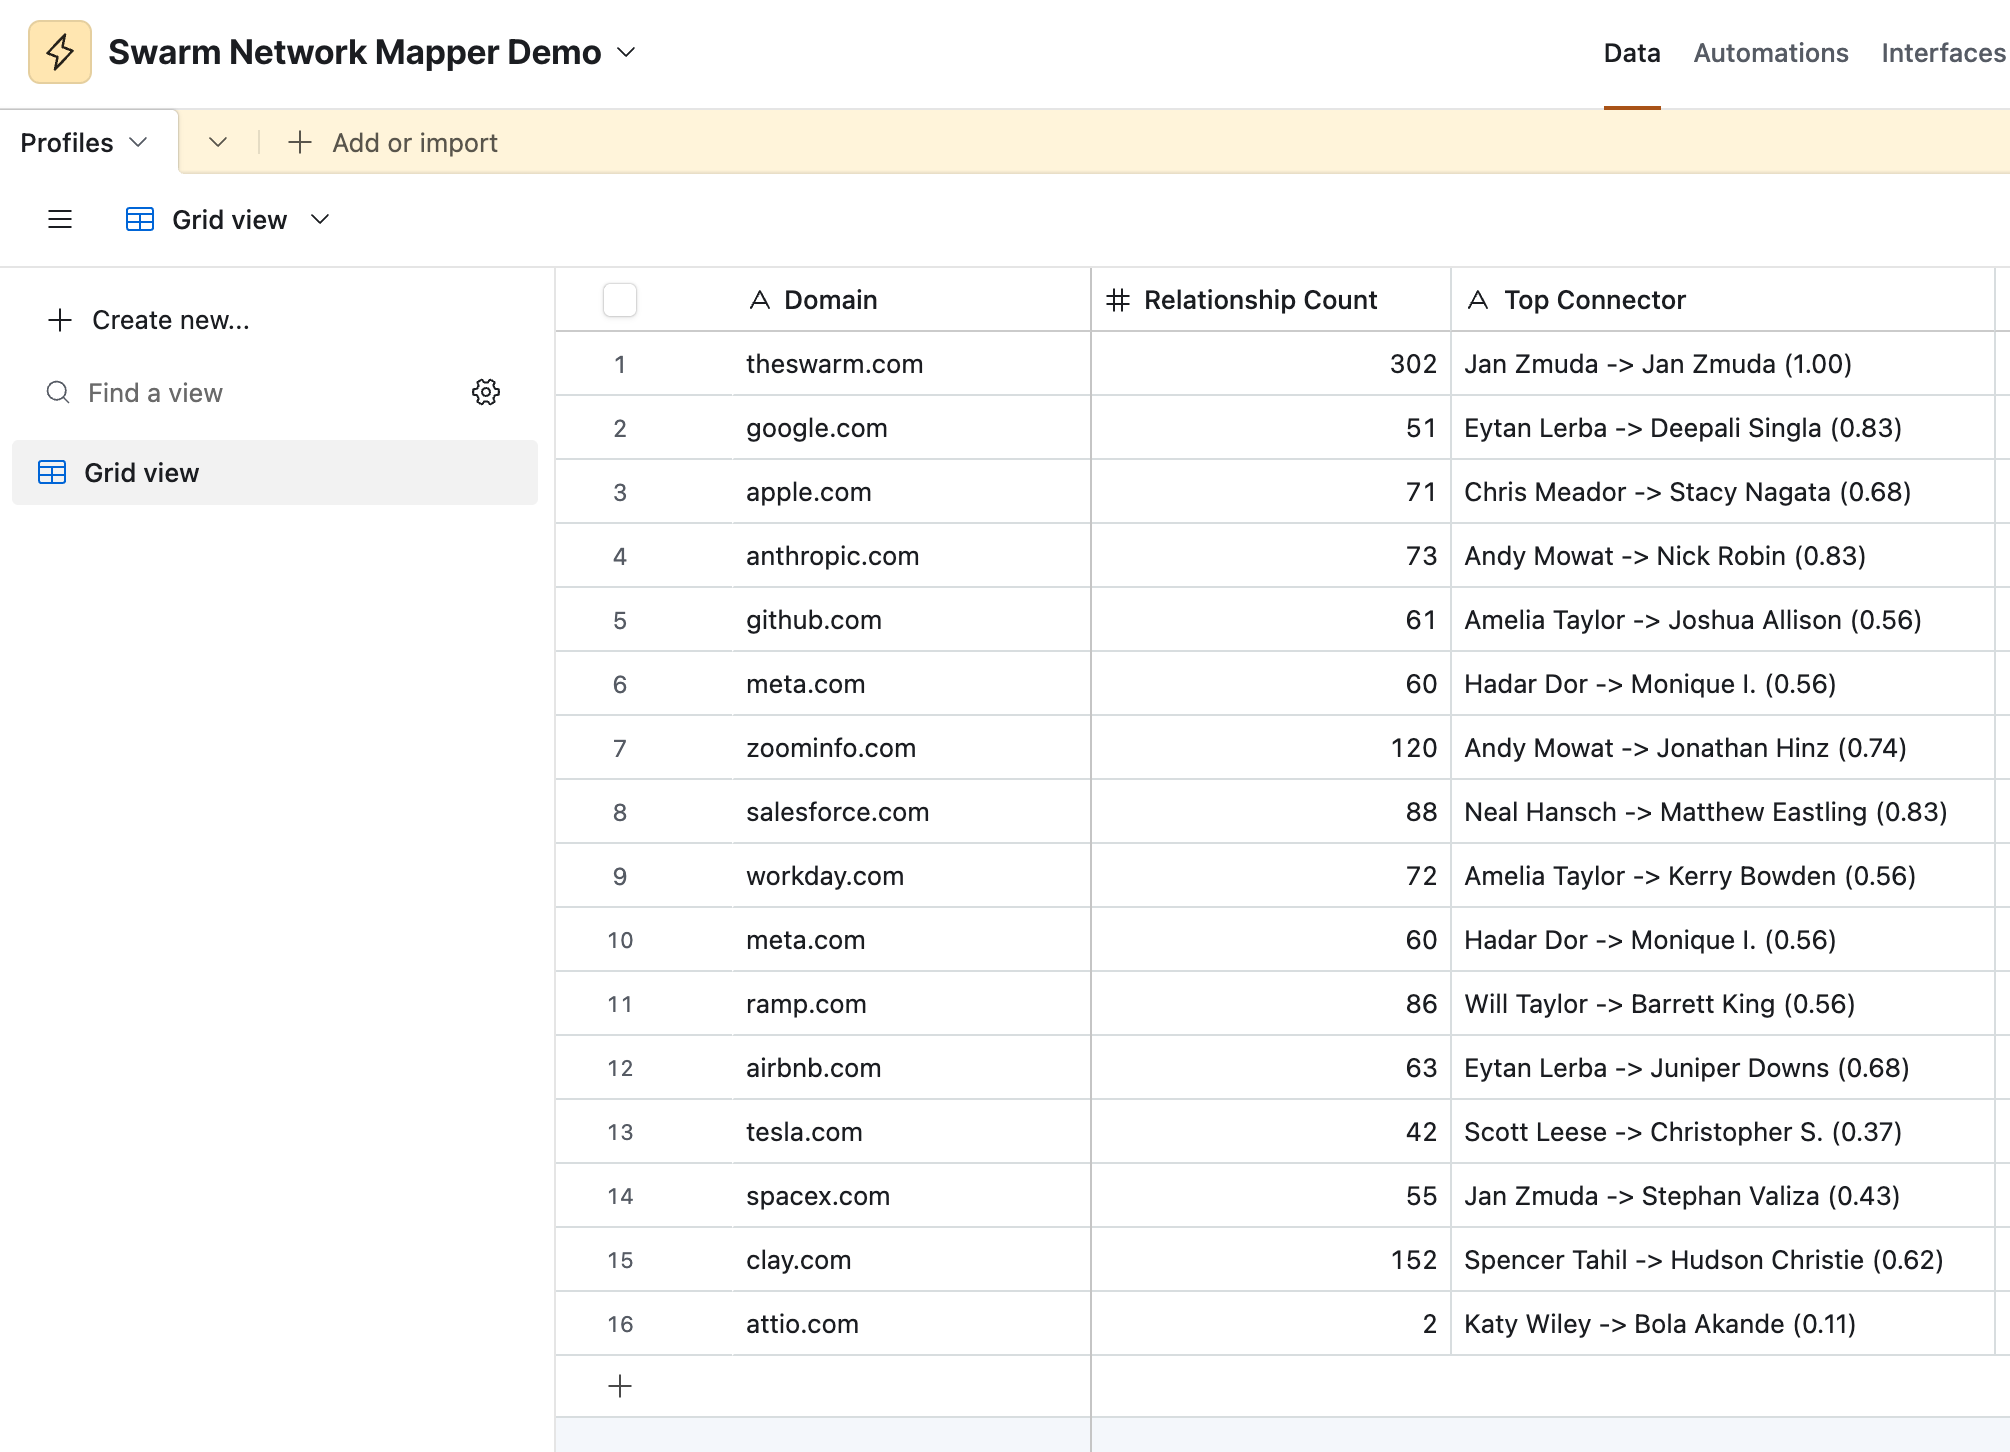This screenshot has width=2010, height=1452.
Task: Click the sidebar Grid view table icon
Action: coord(52,473)
